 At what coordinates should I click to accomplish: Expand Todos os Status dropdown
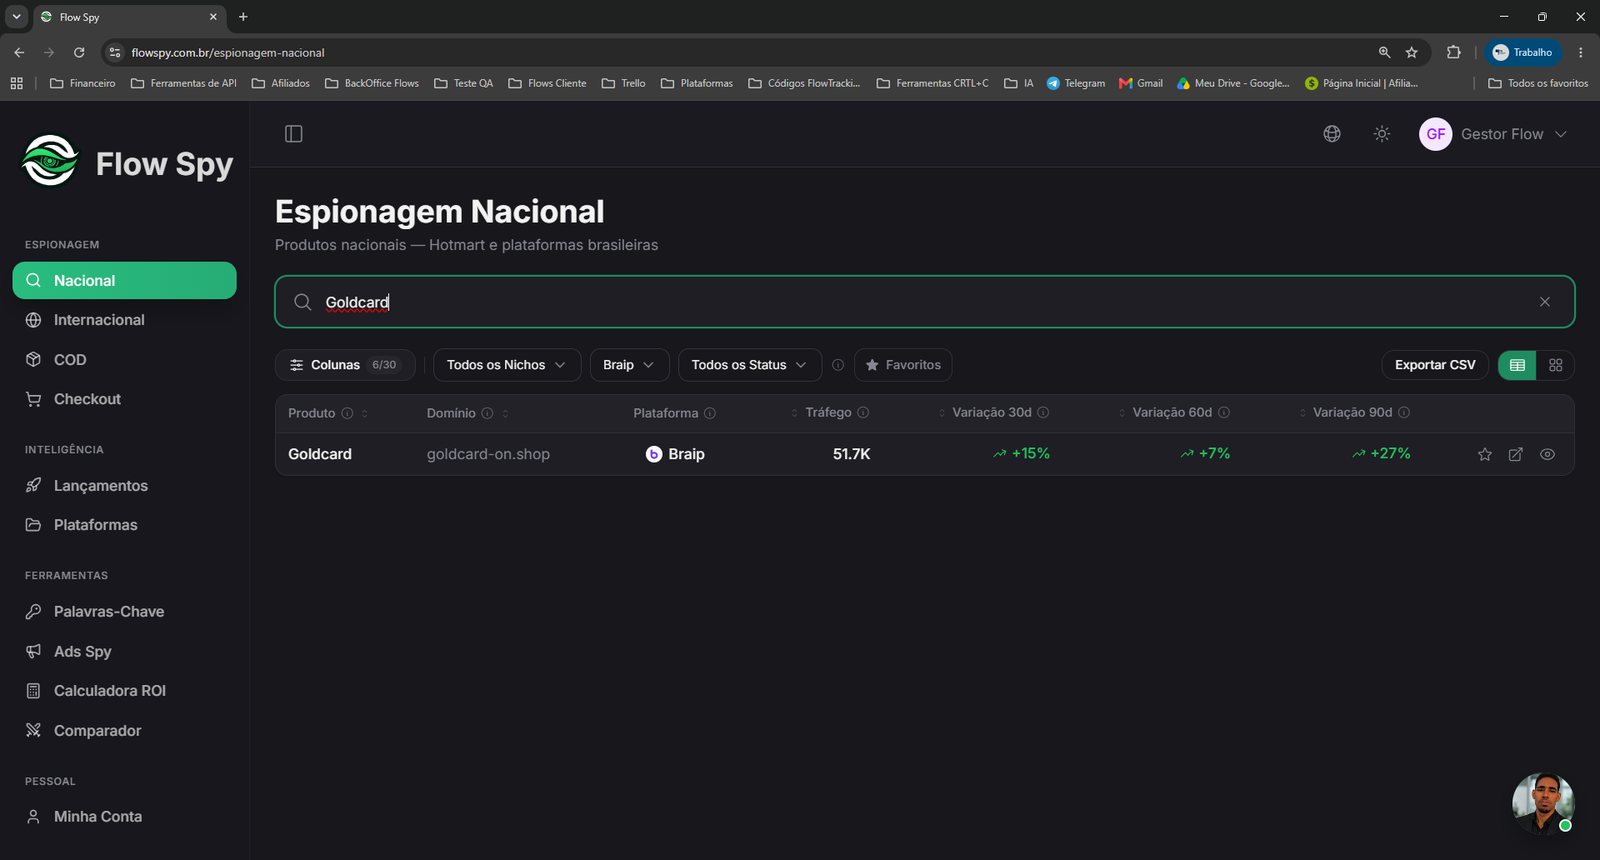[750, 365]
